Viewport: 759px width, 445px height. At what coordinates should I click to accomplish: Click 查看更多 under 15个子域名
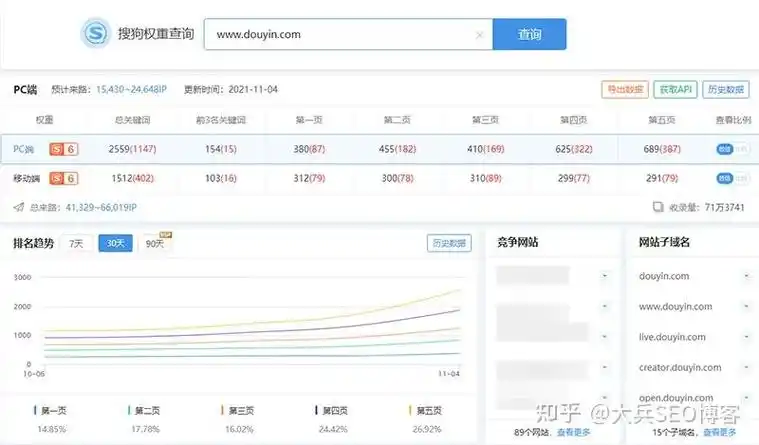tap(719, 432)
